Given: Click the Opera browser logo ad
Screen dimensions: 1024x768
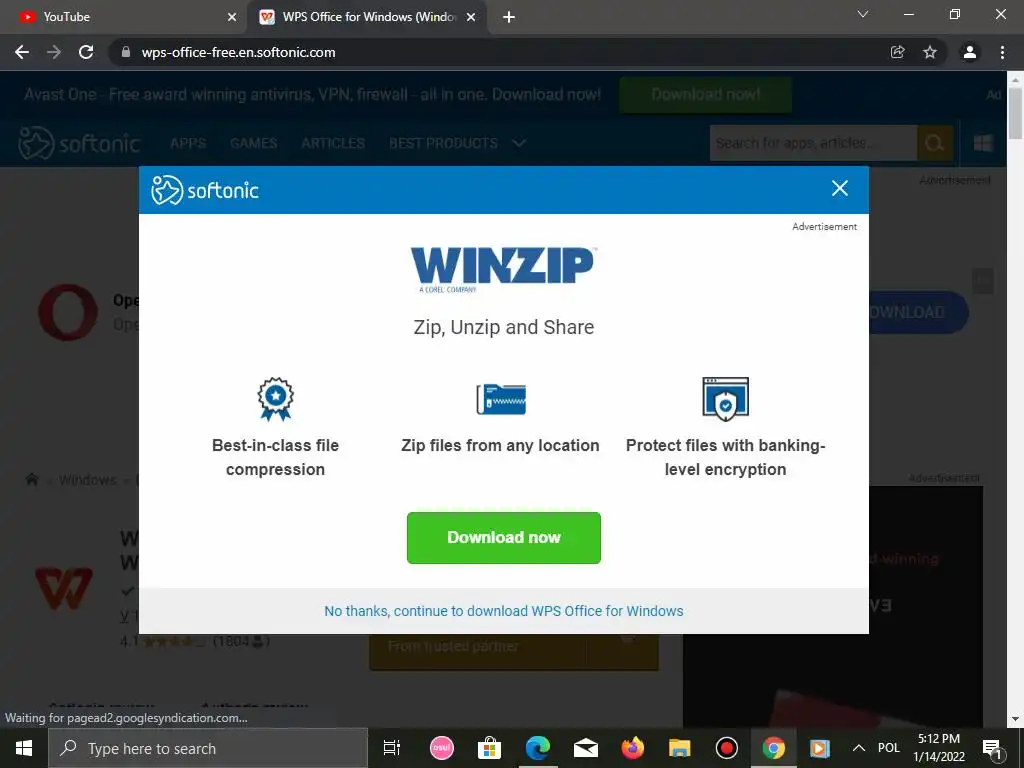Looking at the screenshot, I should 67,312.
